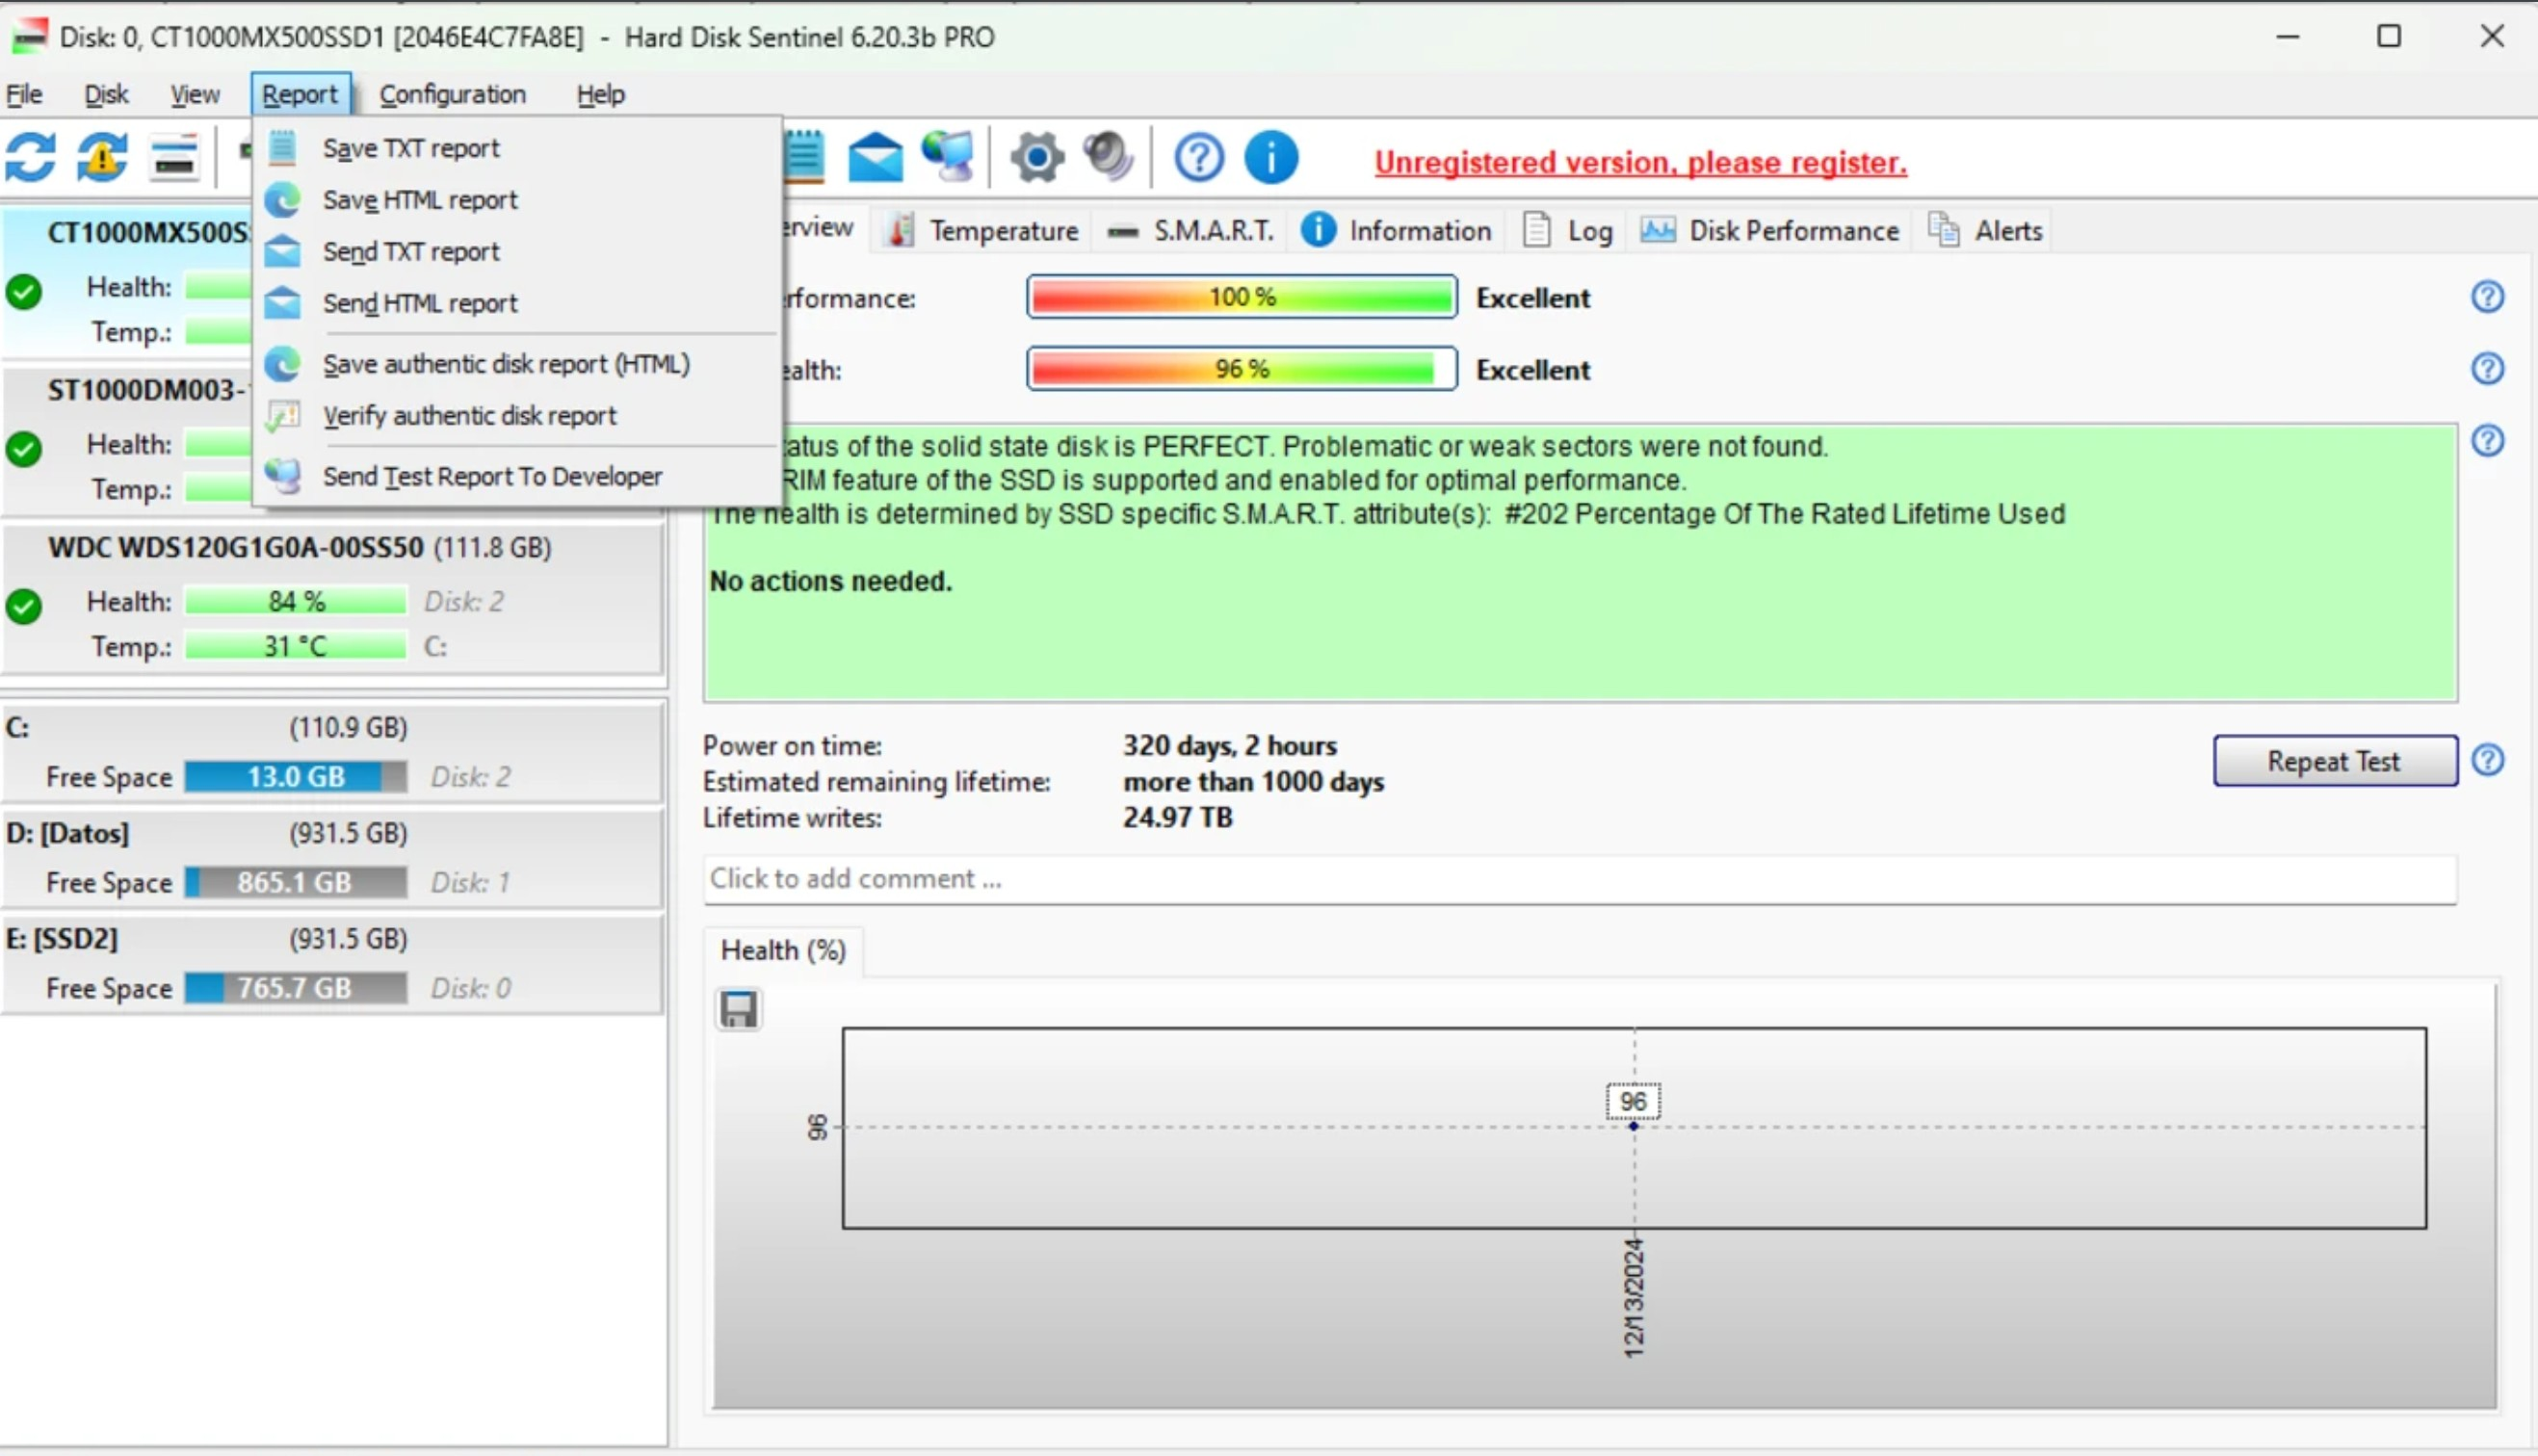The width and height of the screenshot is (2538, 1456).
Task: Select the E: [SSD2] partition row
Action: (x=332, y=964)
